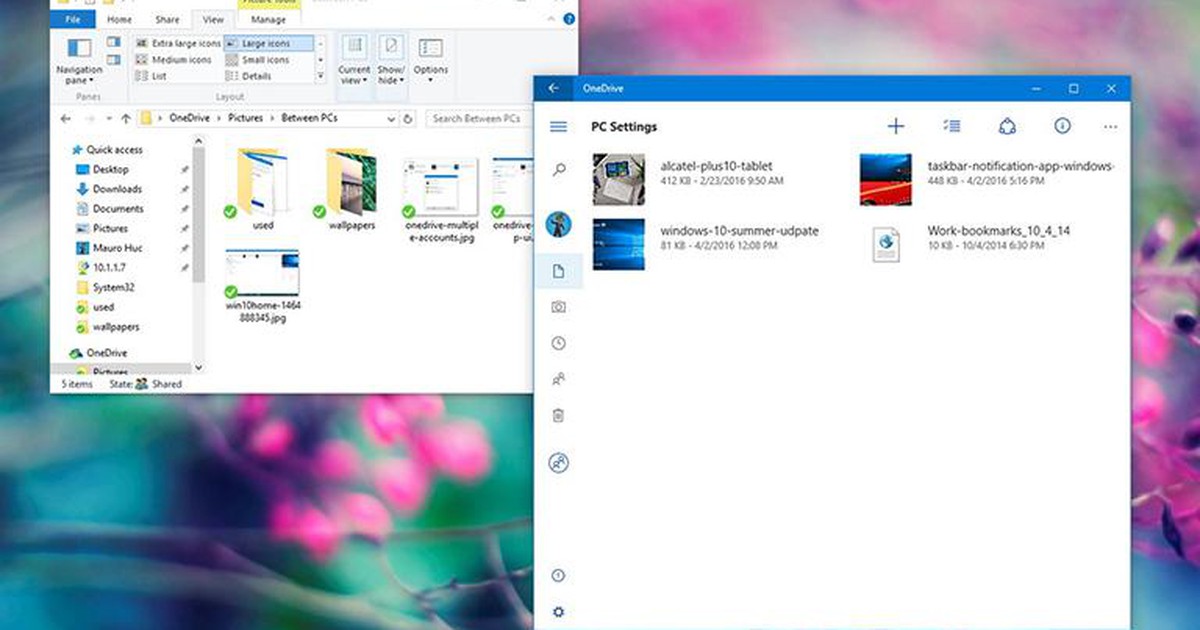Unpin Desktop from Quick access
The height and width of the screenshot is (630, 1200).
182,169
